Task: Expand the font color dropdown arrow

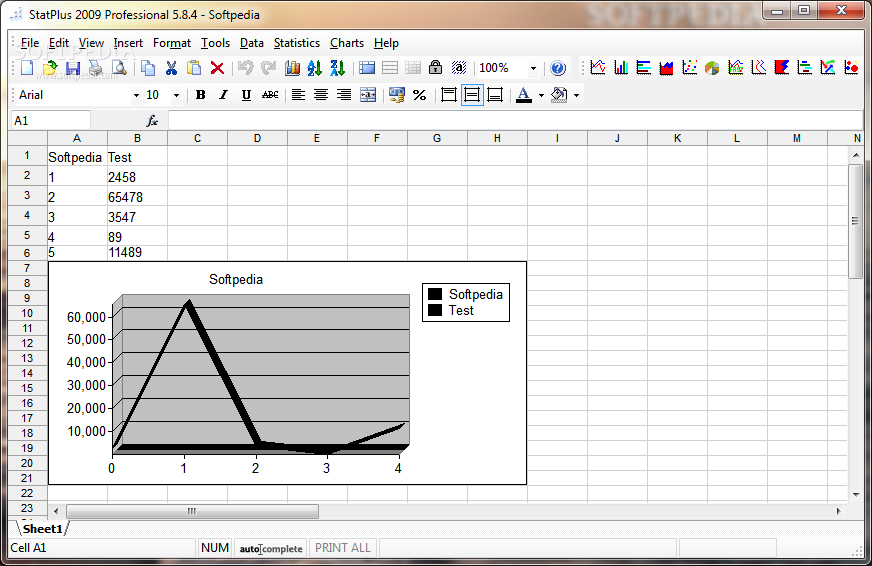Action: tap(541, 96)
